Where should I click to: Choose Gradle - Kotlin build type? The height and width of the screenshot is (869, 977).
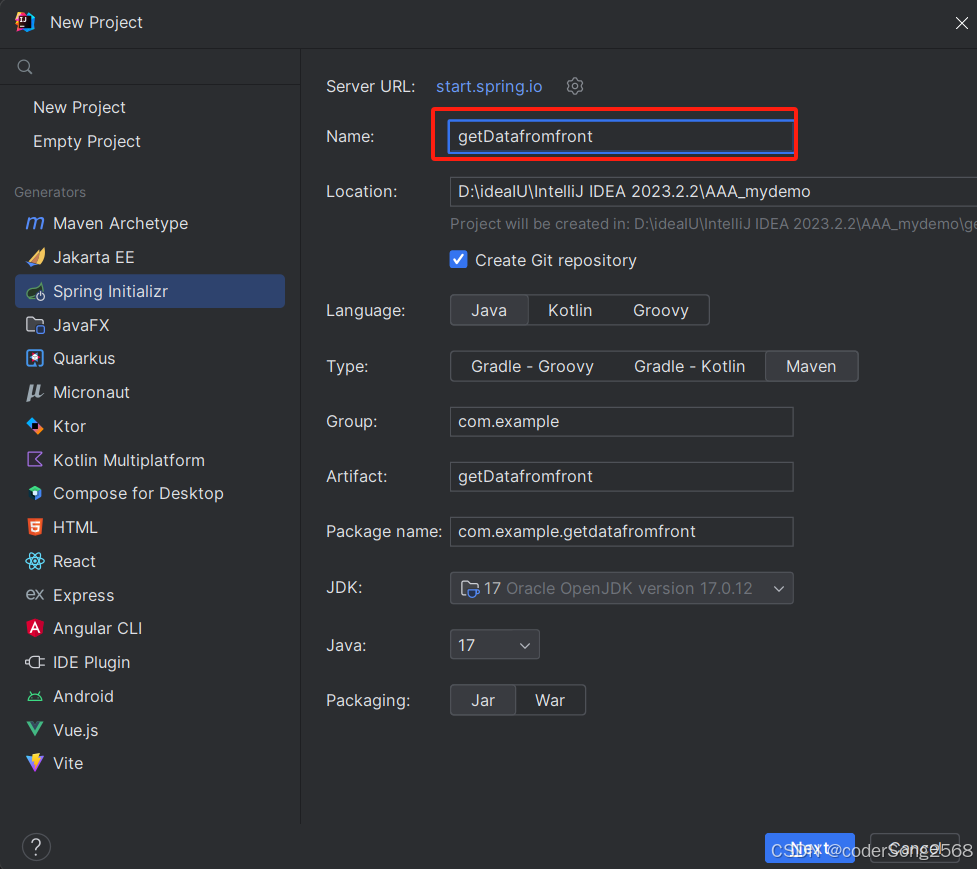click(x=689, y=366)
